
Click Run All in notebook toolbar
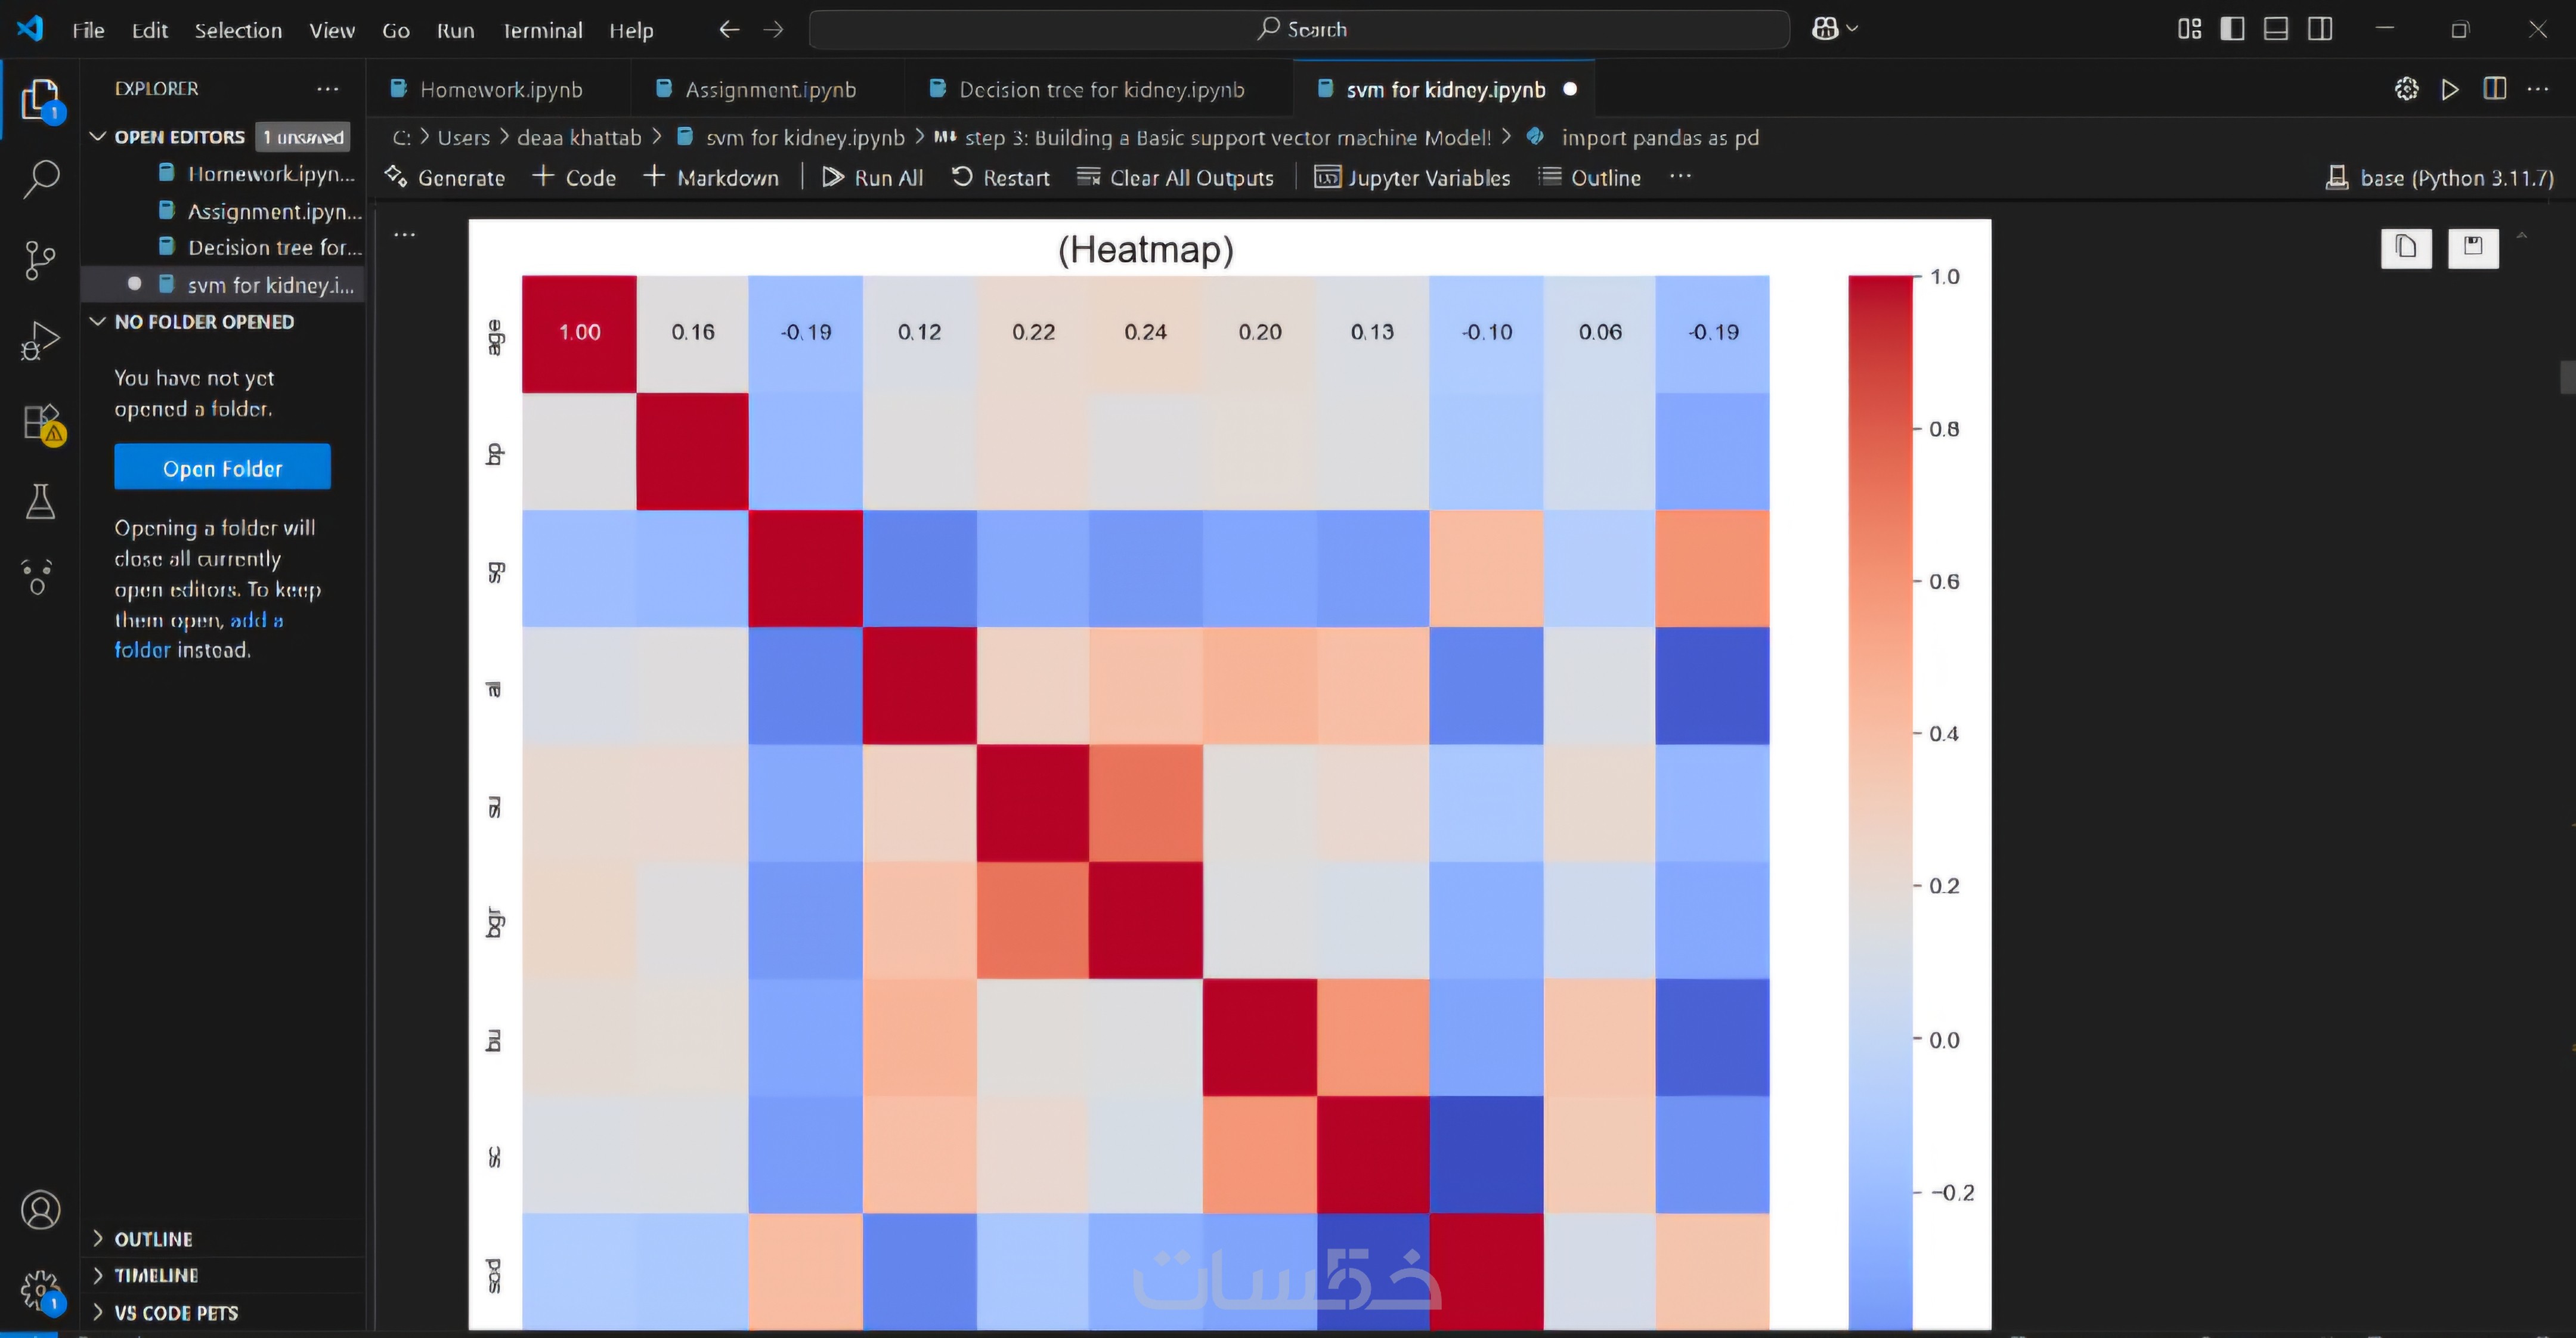(873, 178)
